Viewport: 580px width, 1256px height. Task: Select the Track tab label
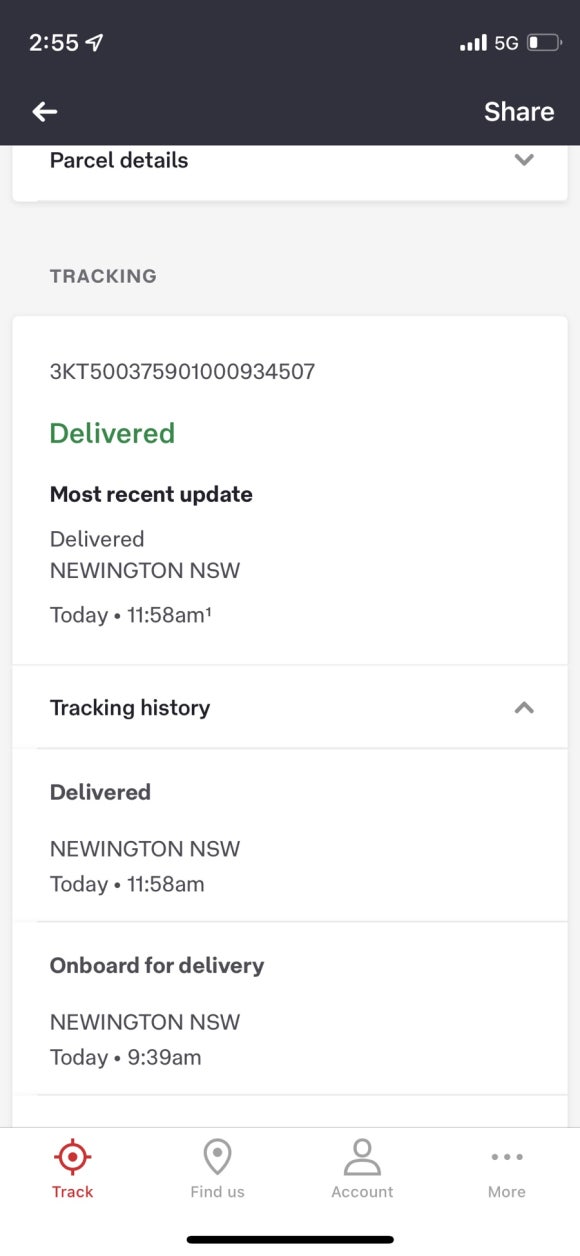tap(73, 1192)
